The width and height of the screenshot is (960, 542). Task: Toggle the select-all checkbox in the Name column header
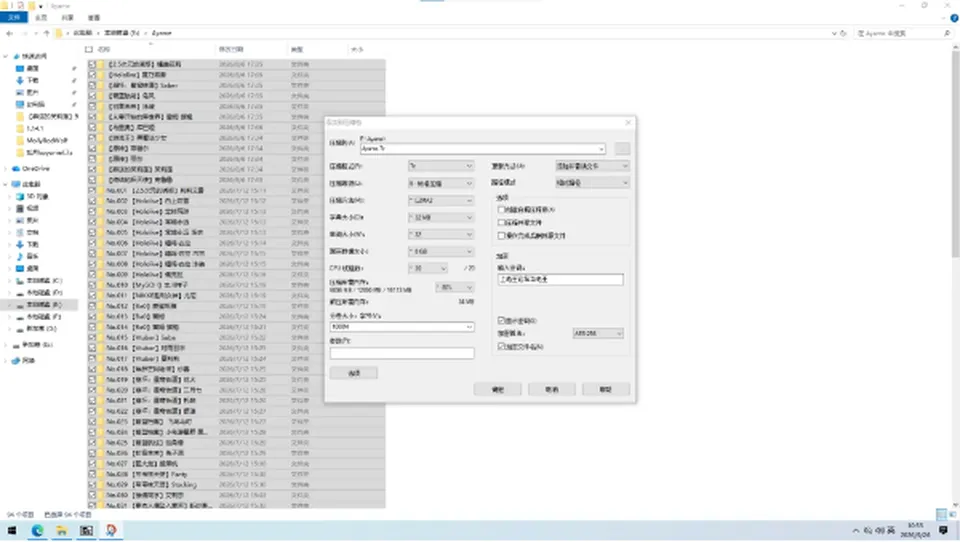(89, 49)
